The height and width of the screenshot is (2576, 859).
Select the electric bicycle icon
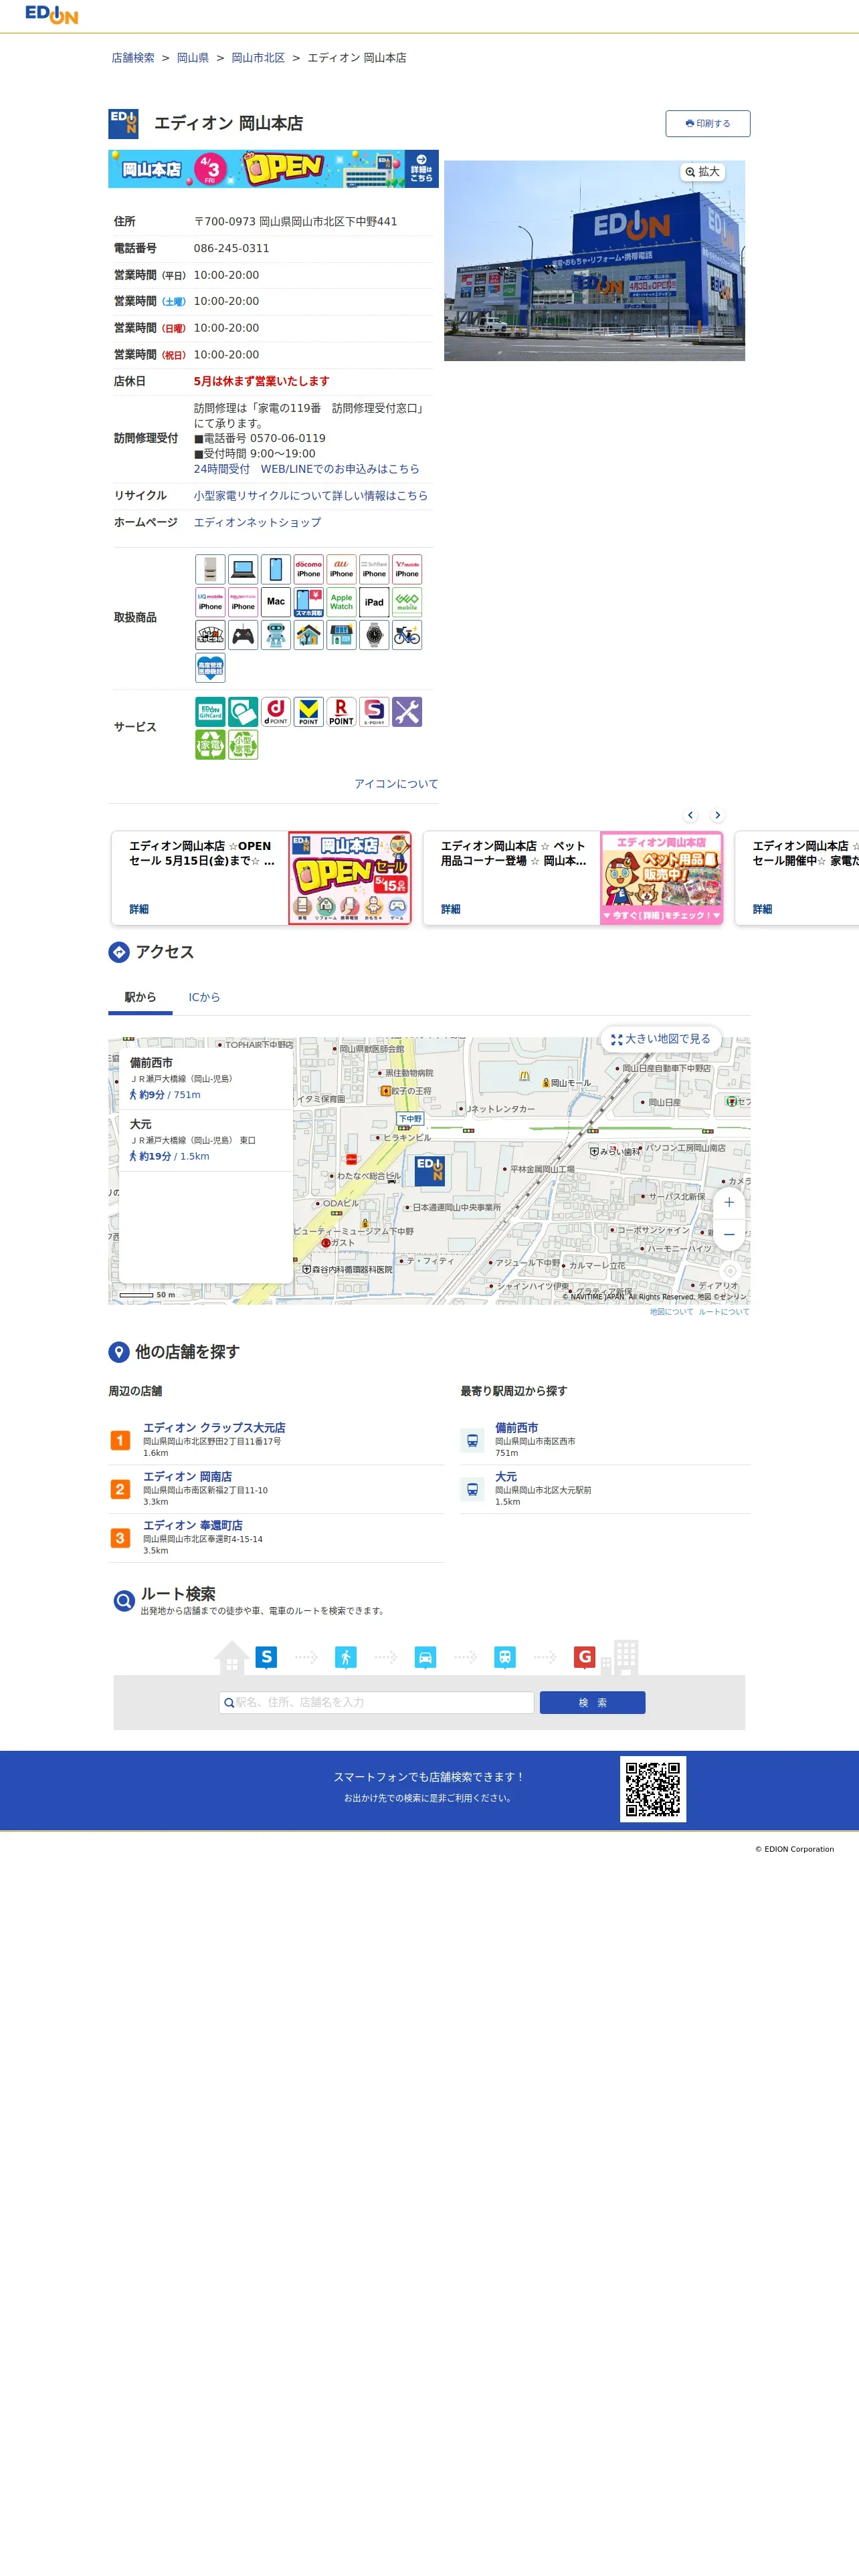point(407,635)
